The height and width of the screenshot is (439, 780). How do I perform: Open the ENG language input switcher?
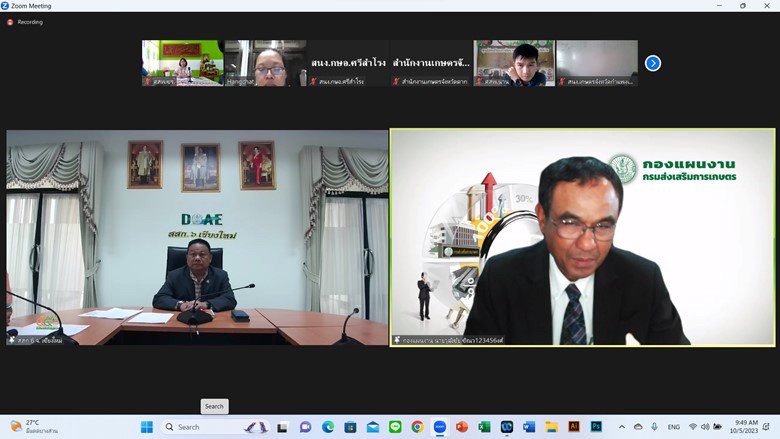point(674,427)
